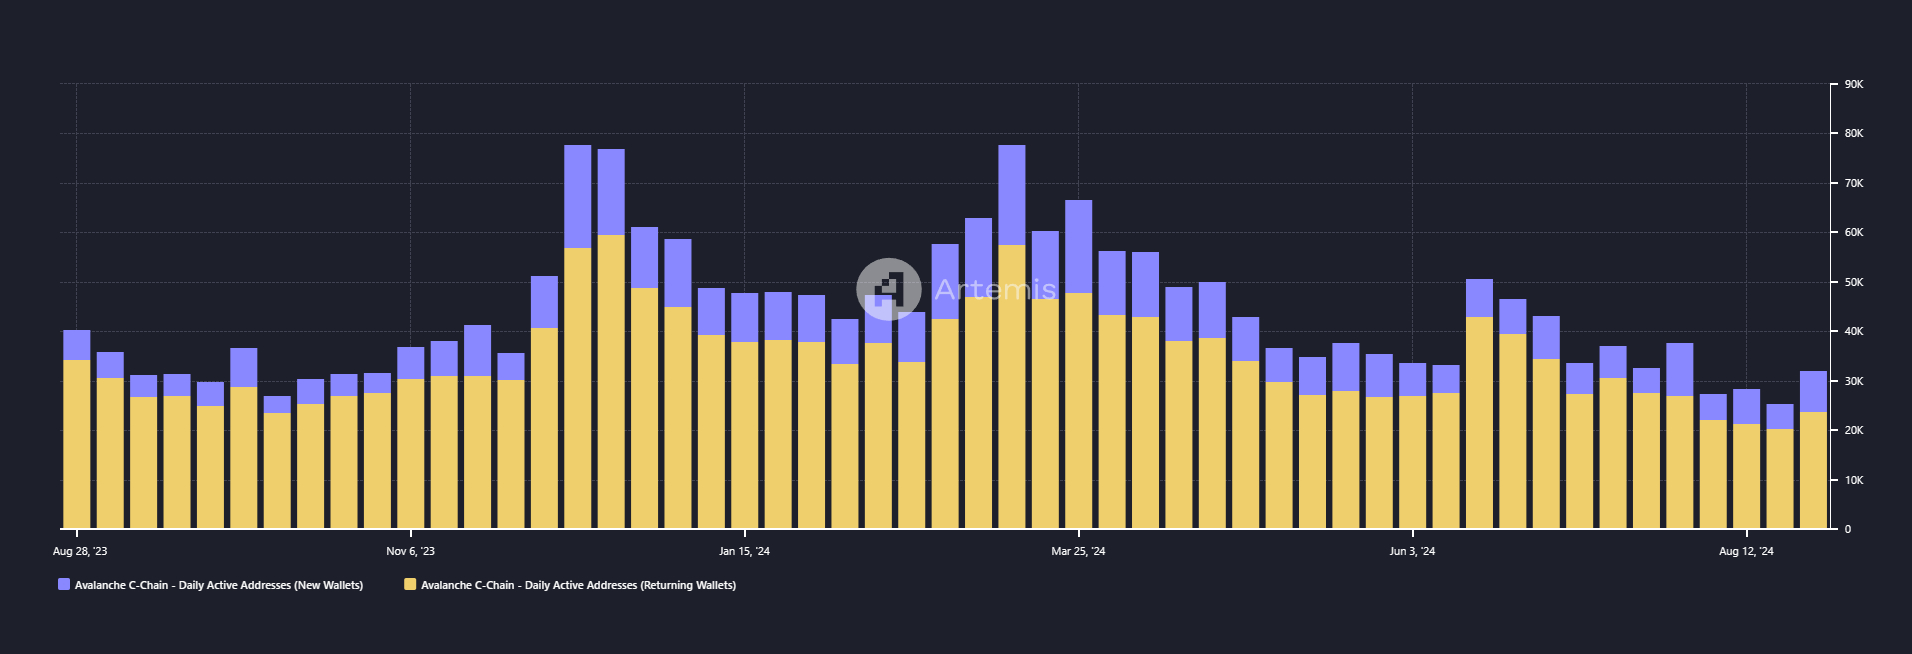
Task: Select the Jun 3, '24 axis label
Action: [1412, 551]
